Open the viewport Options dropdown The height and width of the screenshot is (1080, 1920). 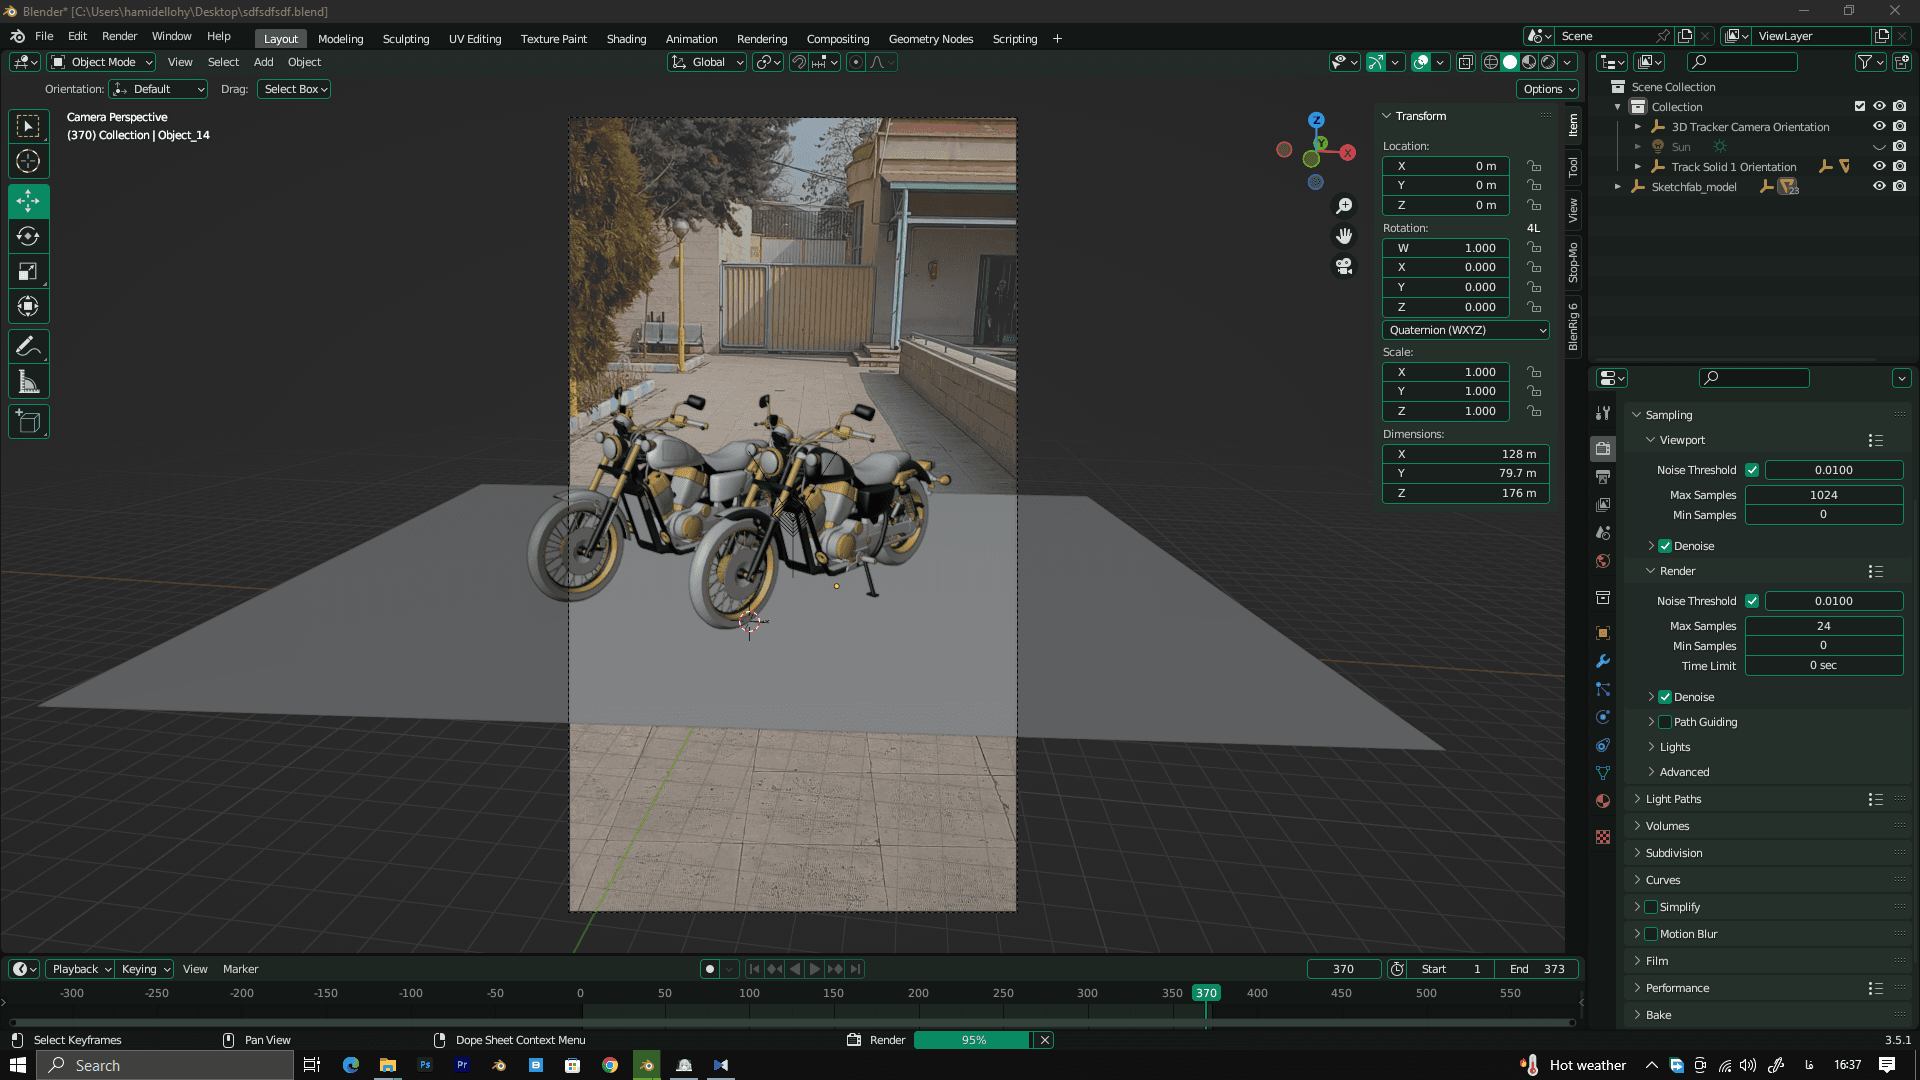click(x=1548, y=89)
